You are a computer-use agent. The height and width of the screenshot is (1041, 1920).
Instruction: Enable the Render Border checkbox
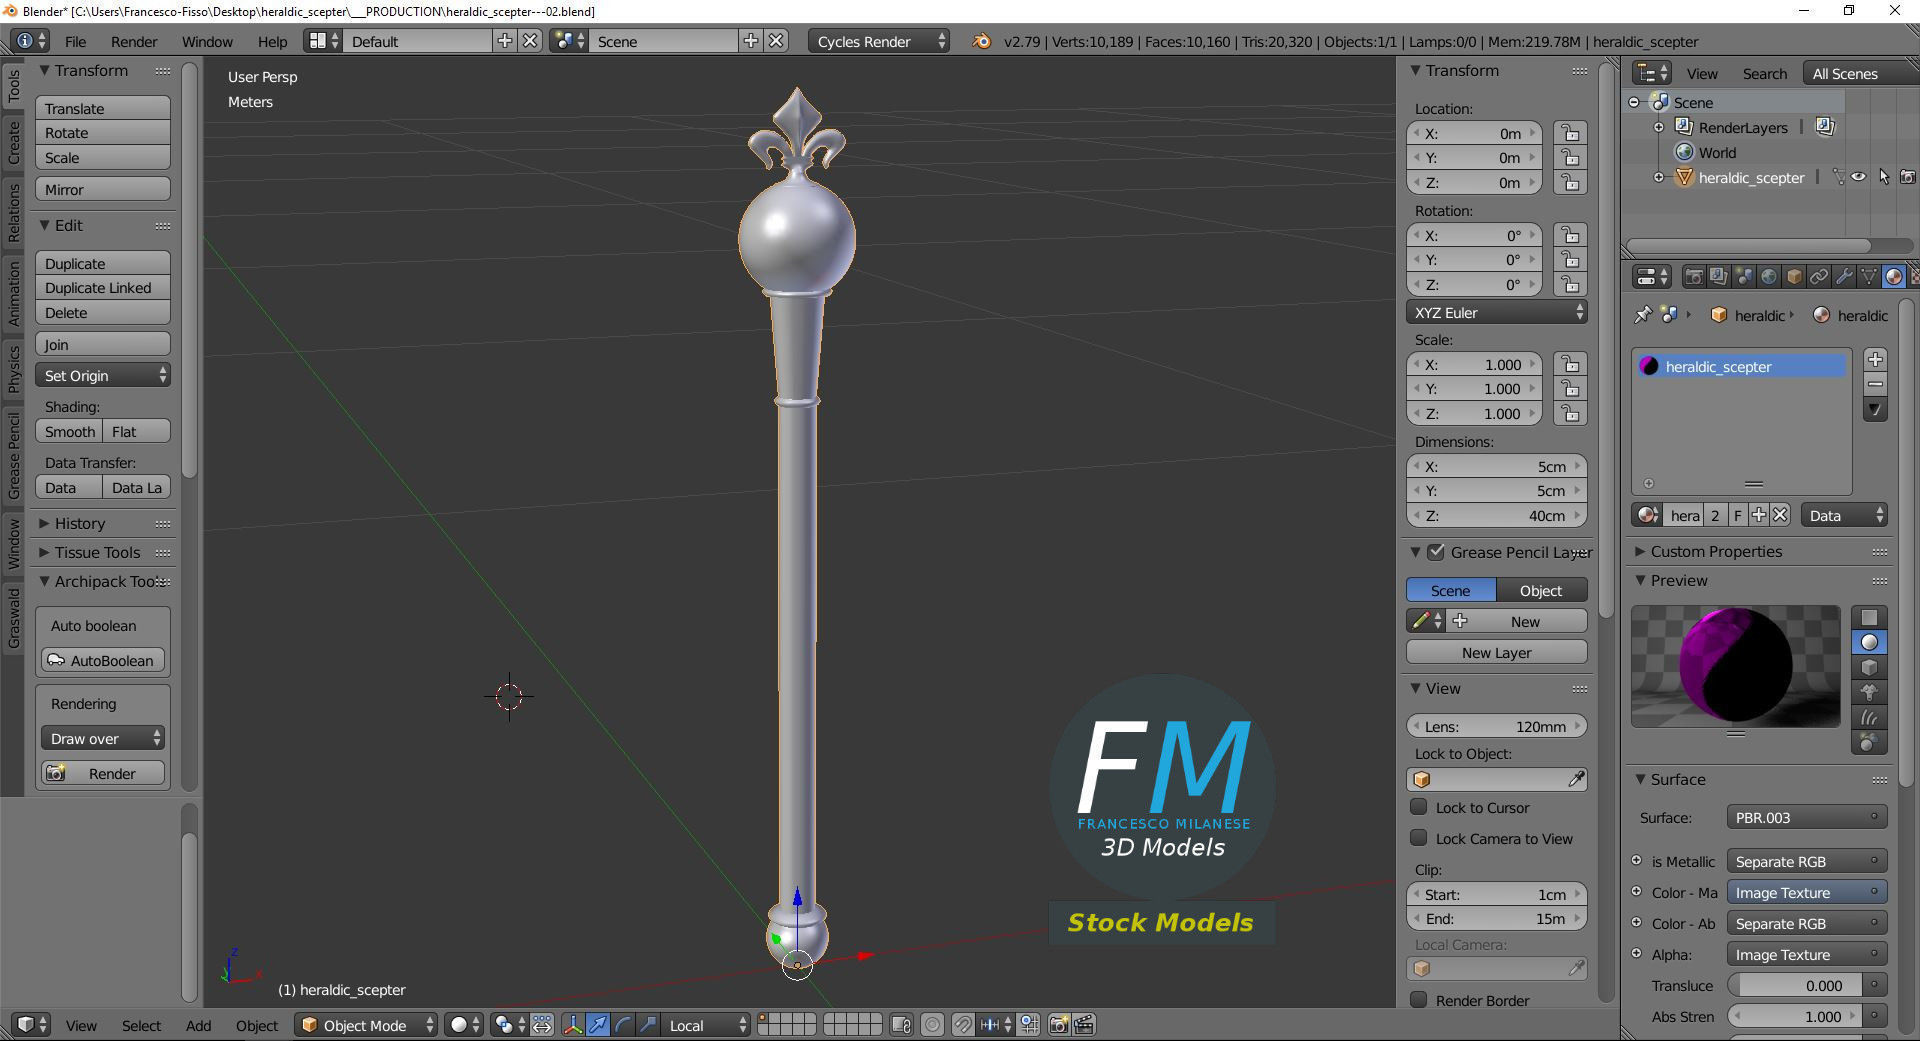(x=1418, y=1000)
